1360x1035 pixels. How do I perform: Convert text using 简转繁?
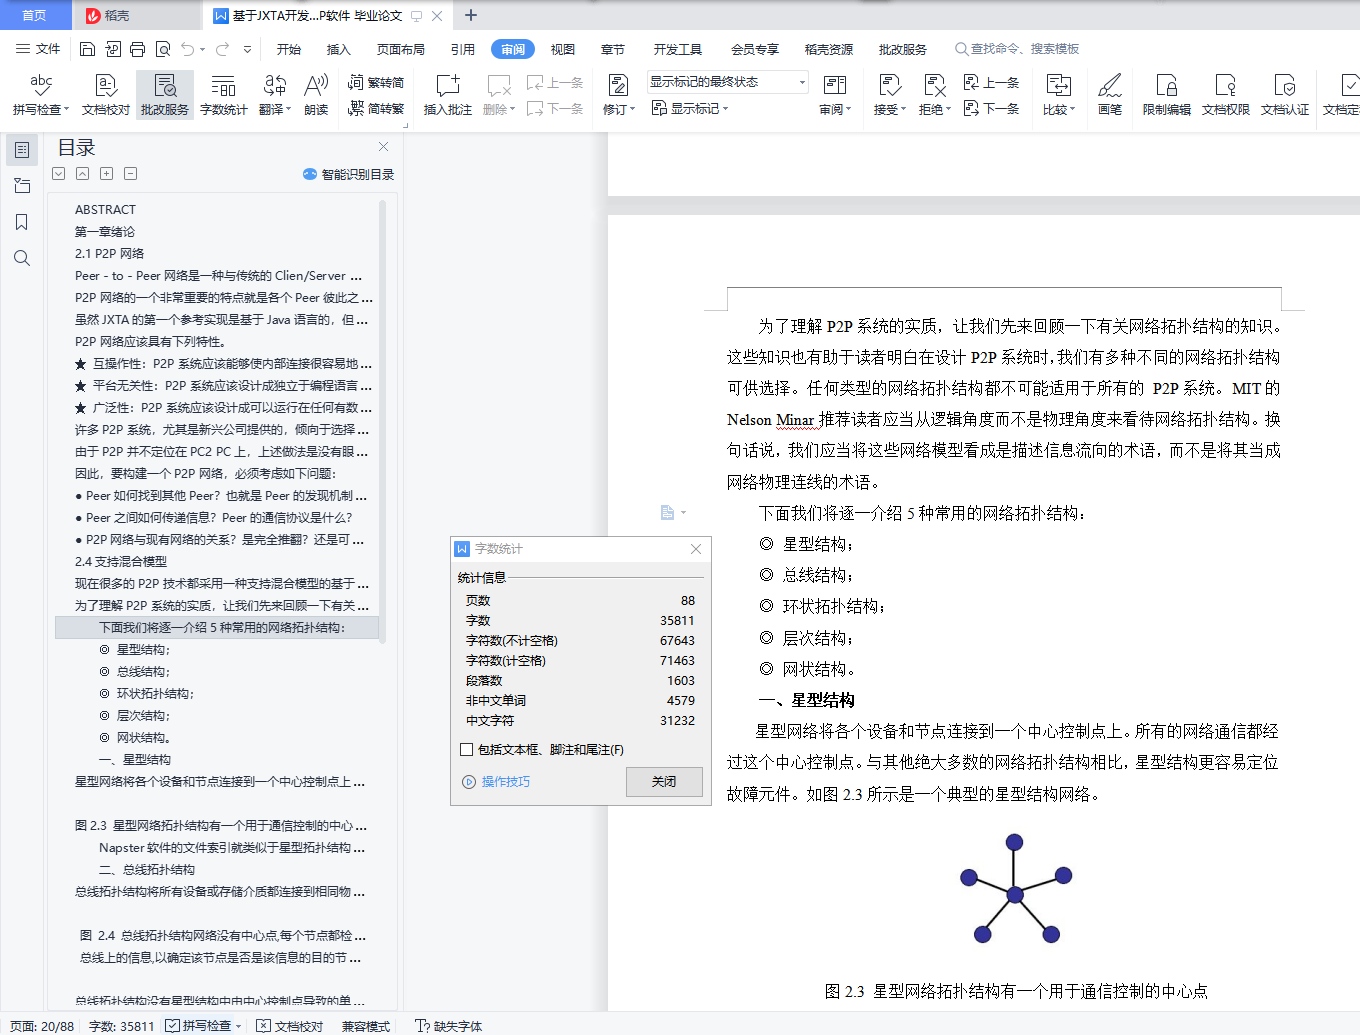pyautogui.click(x=376, y=108)
